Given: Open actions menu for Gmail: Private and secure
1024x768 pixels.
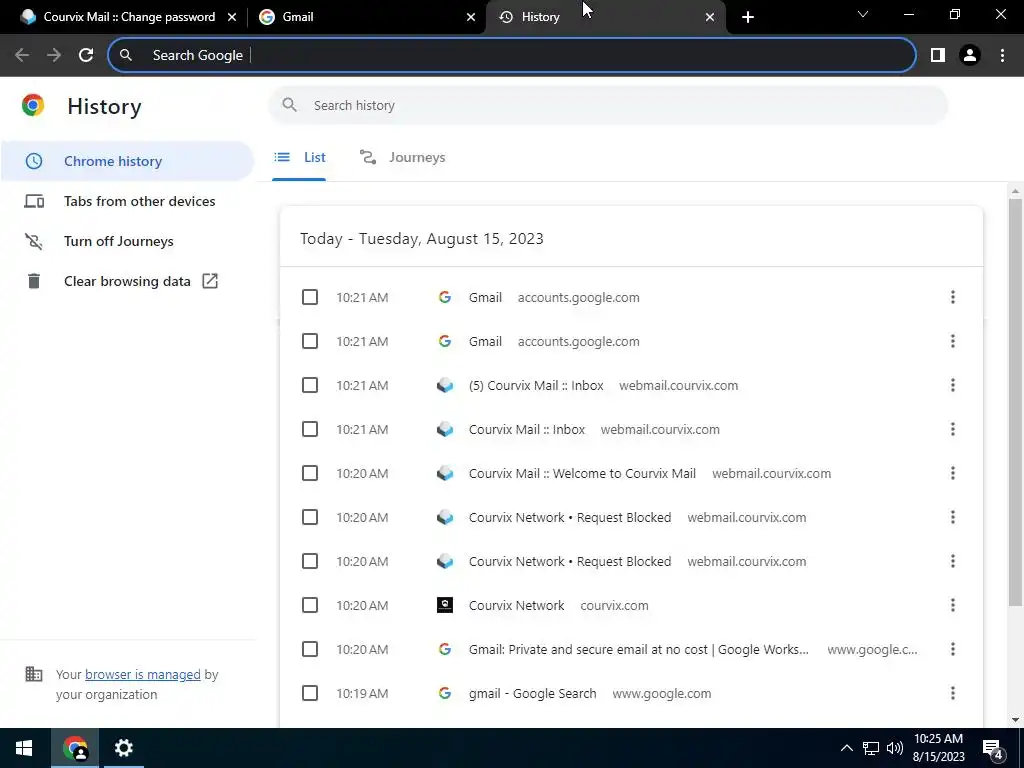Looking at the screenshot, I should pyautogui.click(x=953, y=649).
